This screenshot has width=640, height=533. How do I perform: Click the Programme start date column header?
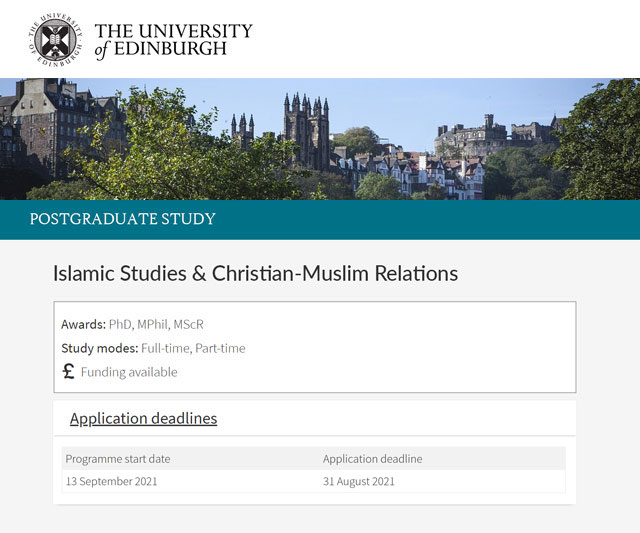[x=118, y=459]
